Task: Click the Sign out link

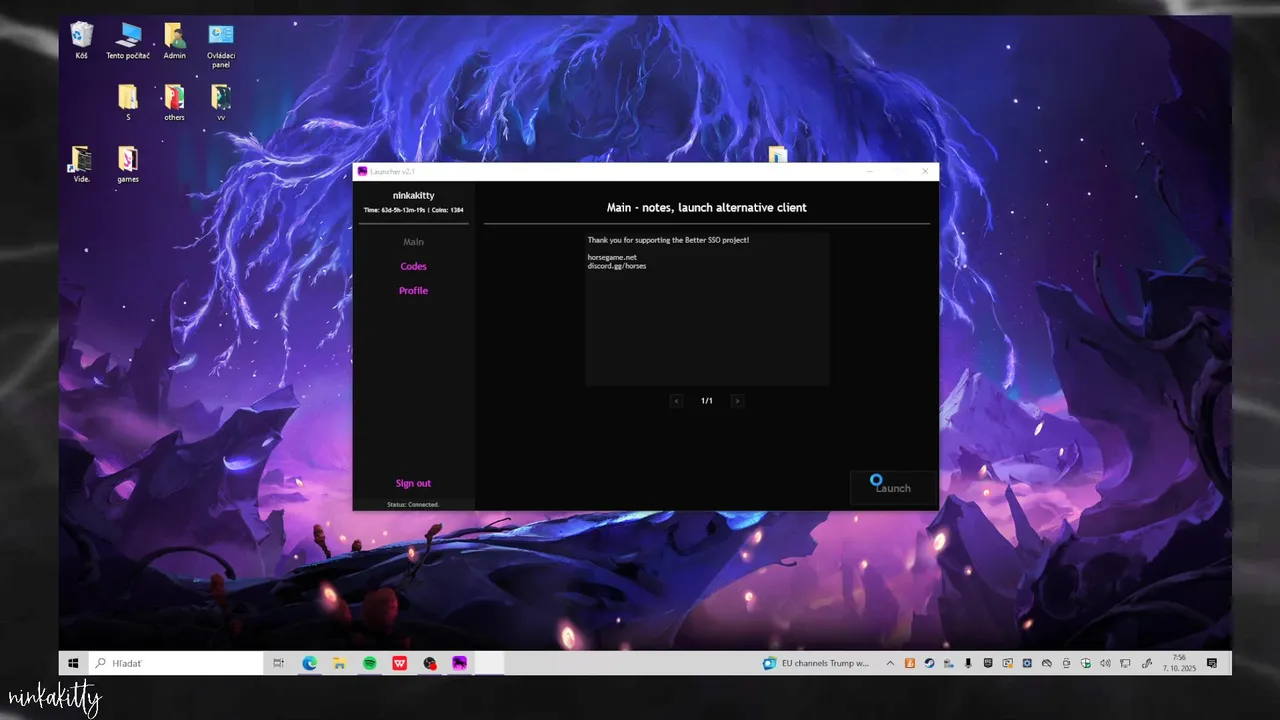Action: pyautogui.click(x=413, y=483)
